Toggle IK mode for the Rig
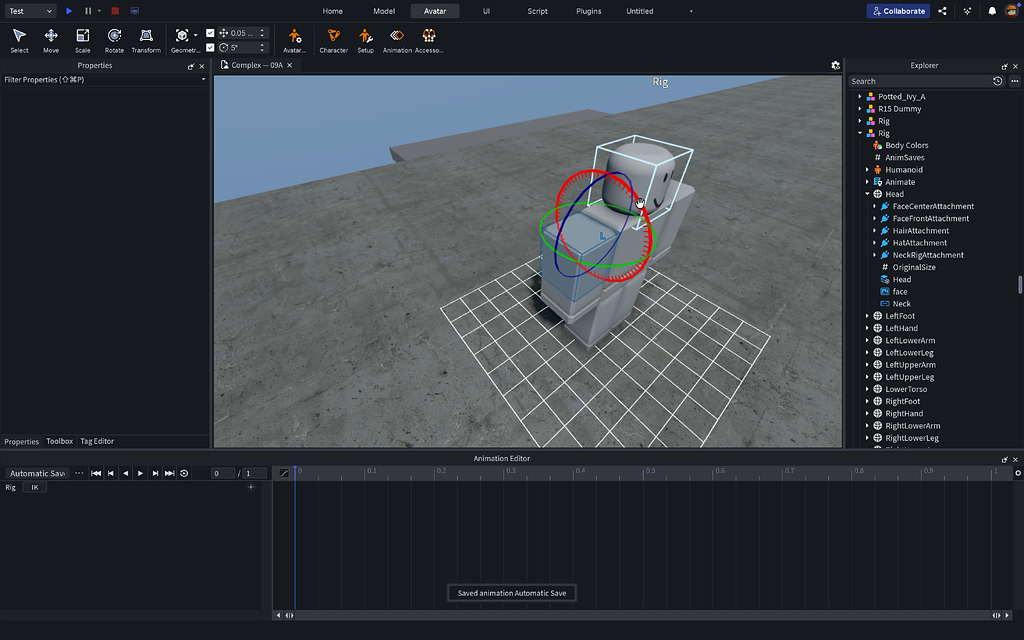 [x=35, y=487]
